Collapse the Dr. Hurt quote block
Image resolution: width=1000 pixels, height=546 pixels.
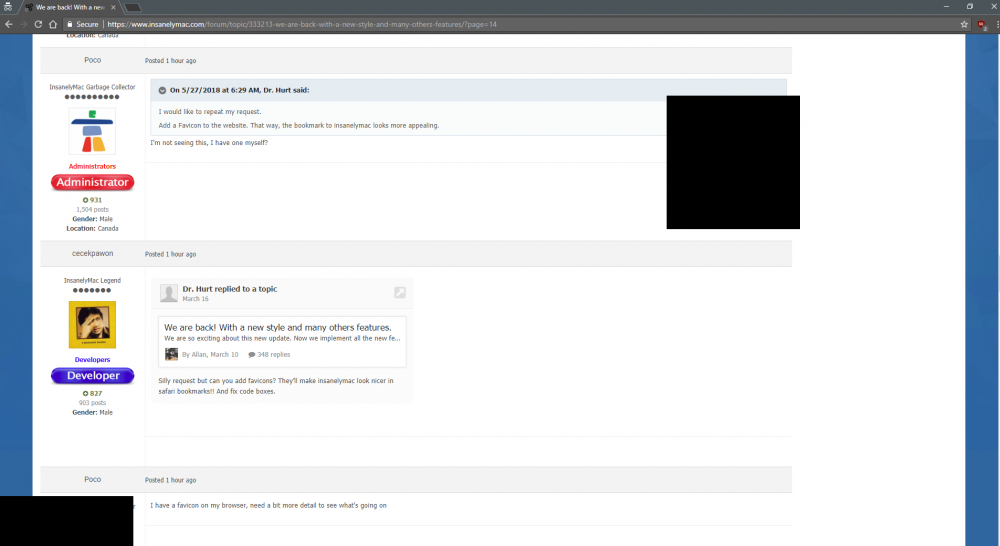point(162,91)
